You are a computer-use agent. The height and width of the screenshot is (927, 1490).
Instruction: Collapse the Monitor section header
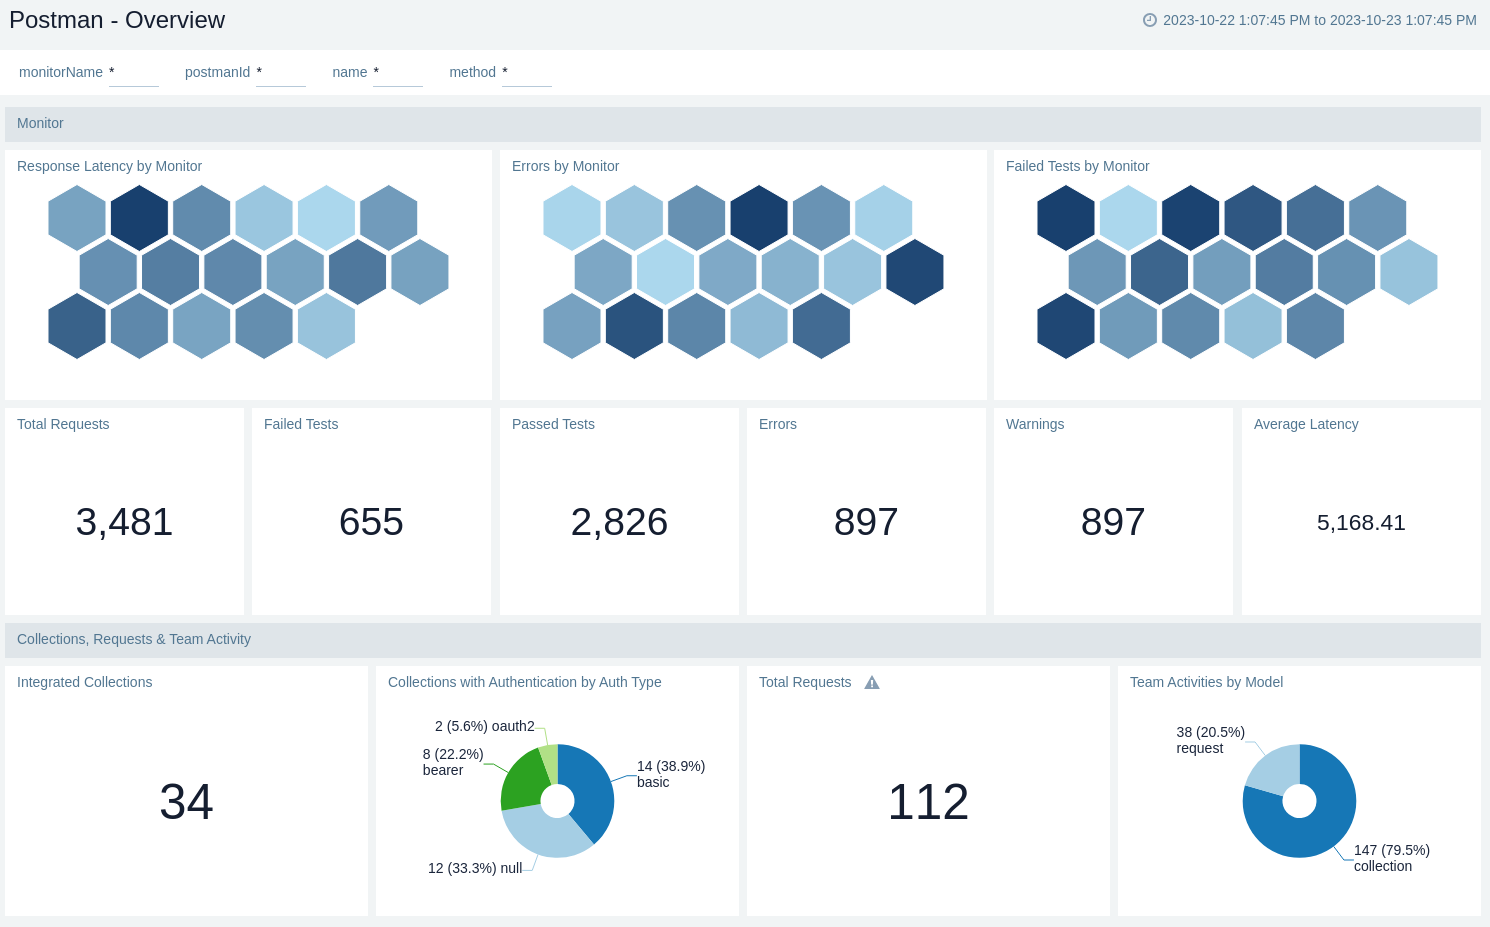(x=40, y=123)
